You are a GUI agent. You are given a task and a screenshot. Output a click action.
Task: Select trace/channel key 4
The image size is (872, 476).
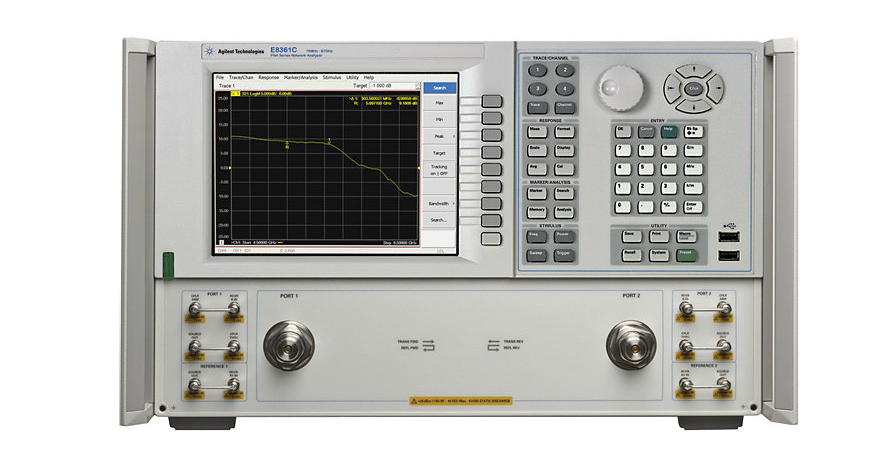(x=564, y=88)
